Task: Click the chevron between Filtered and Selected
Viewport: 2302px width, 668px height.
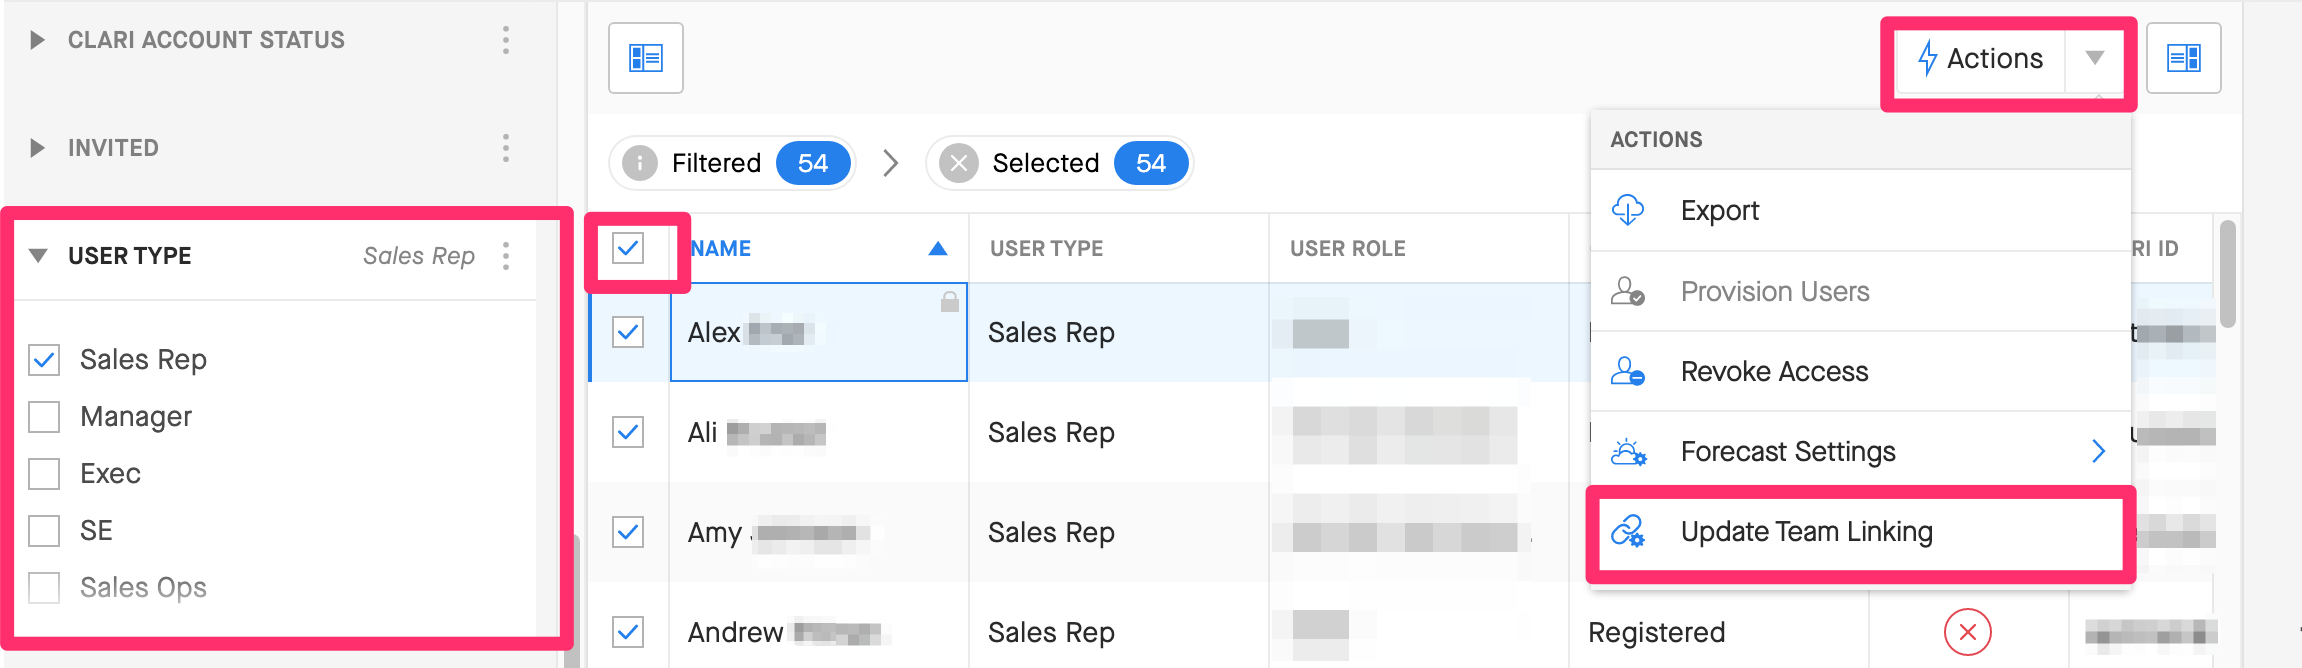Action: (891, 163)
